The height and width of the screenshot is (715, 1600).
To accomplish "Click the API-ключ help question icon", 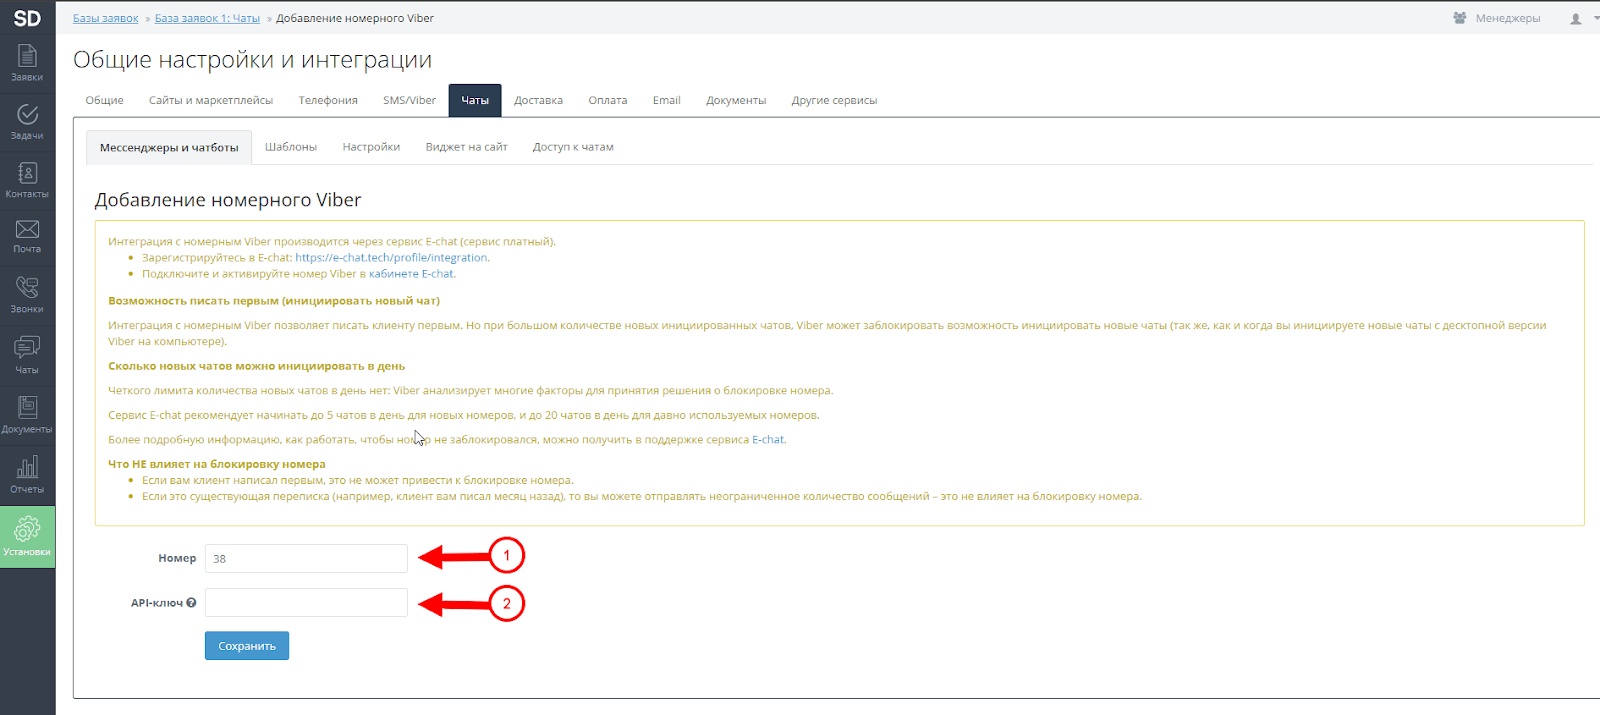I will [x=191, y=603].
